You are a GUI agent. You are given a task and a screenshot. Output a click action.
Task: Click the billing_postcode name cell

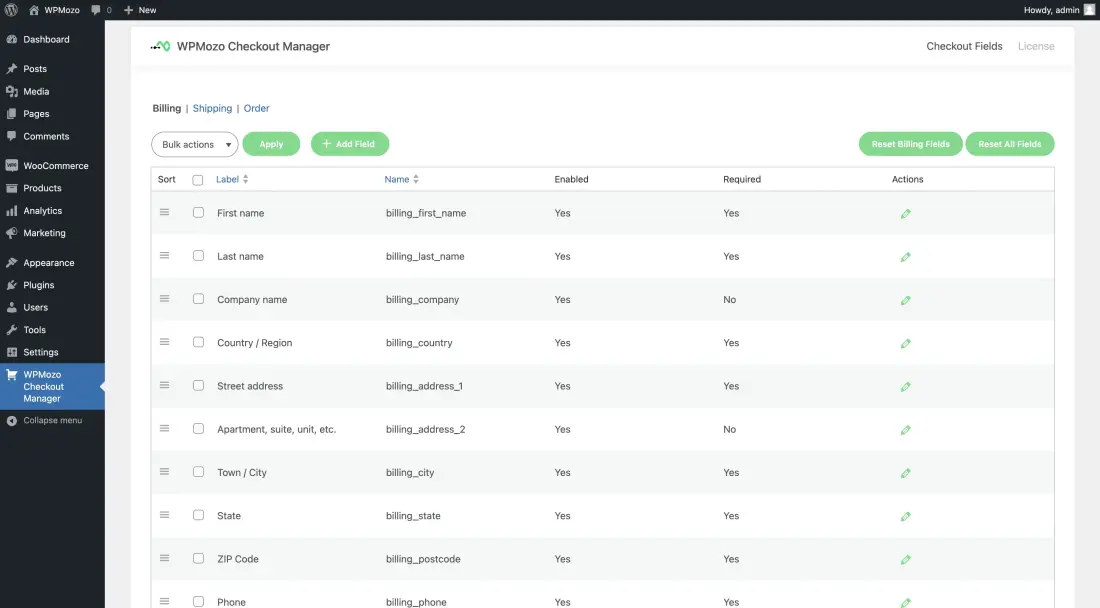coord(423,559)
